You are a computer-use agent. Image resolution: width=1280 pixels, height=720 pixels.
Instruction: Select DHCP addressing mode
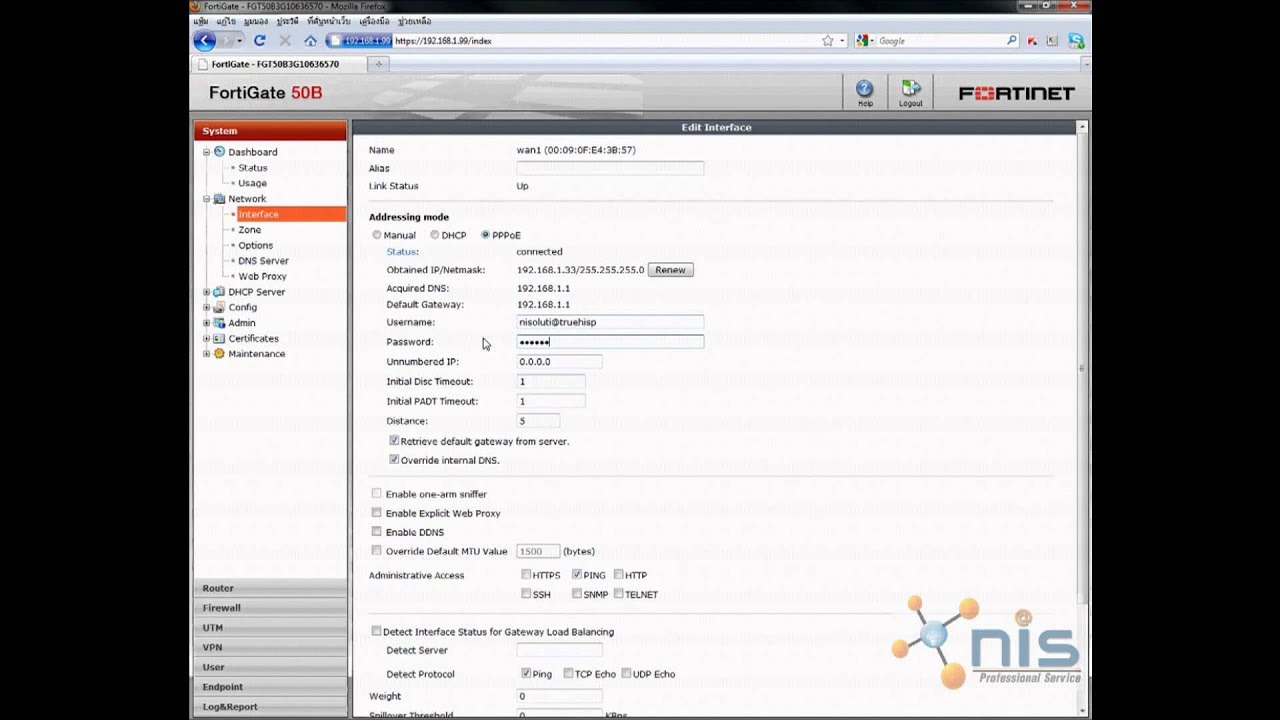435,235
